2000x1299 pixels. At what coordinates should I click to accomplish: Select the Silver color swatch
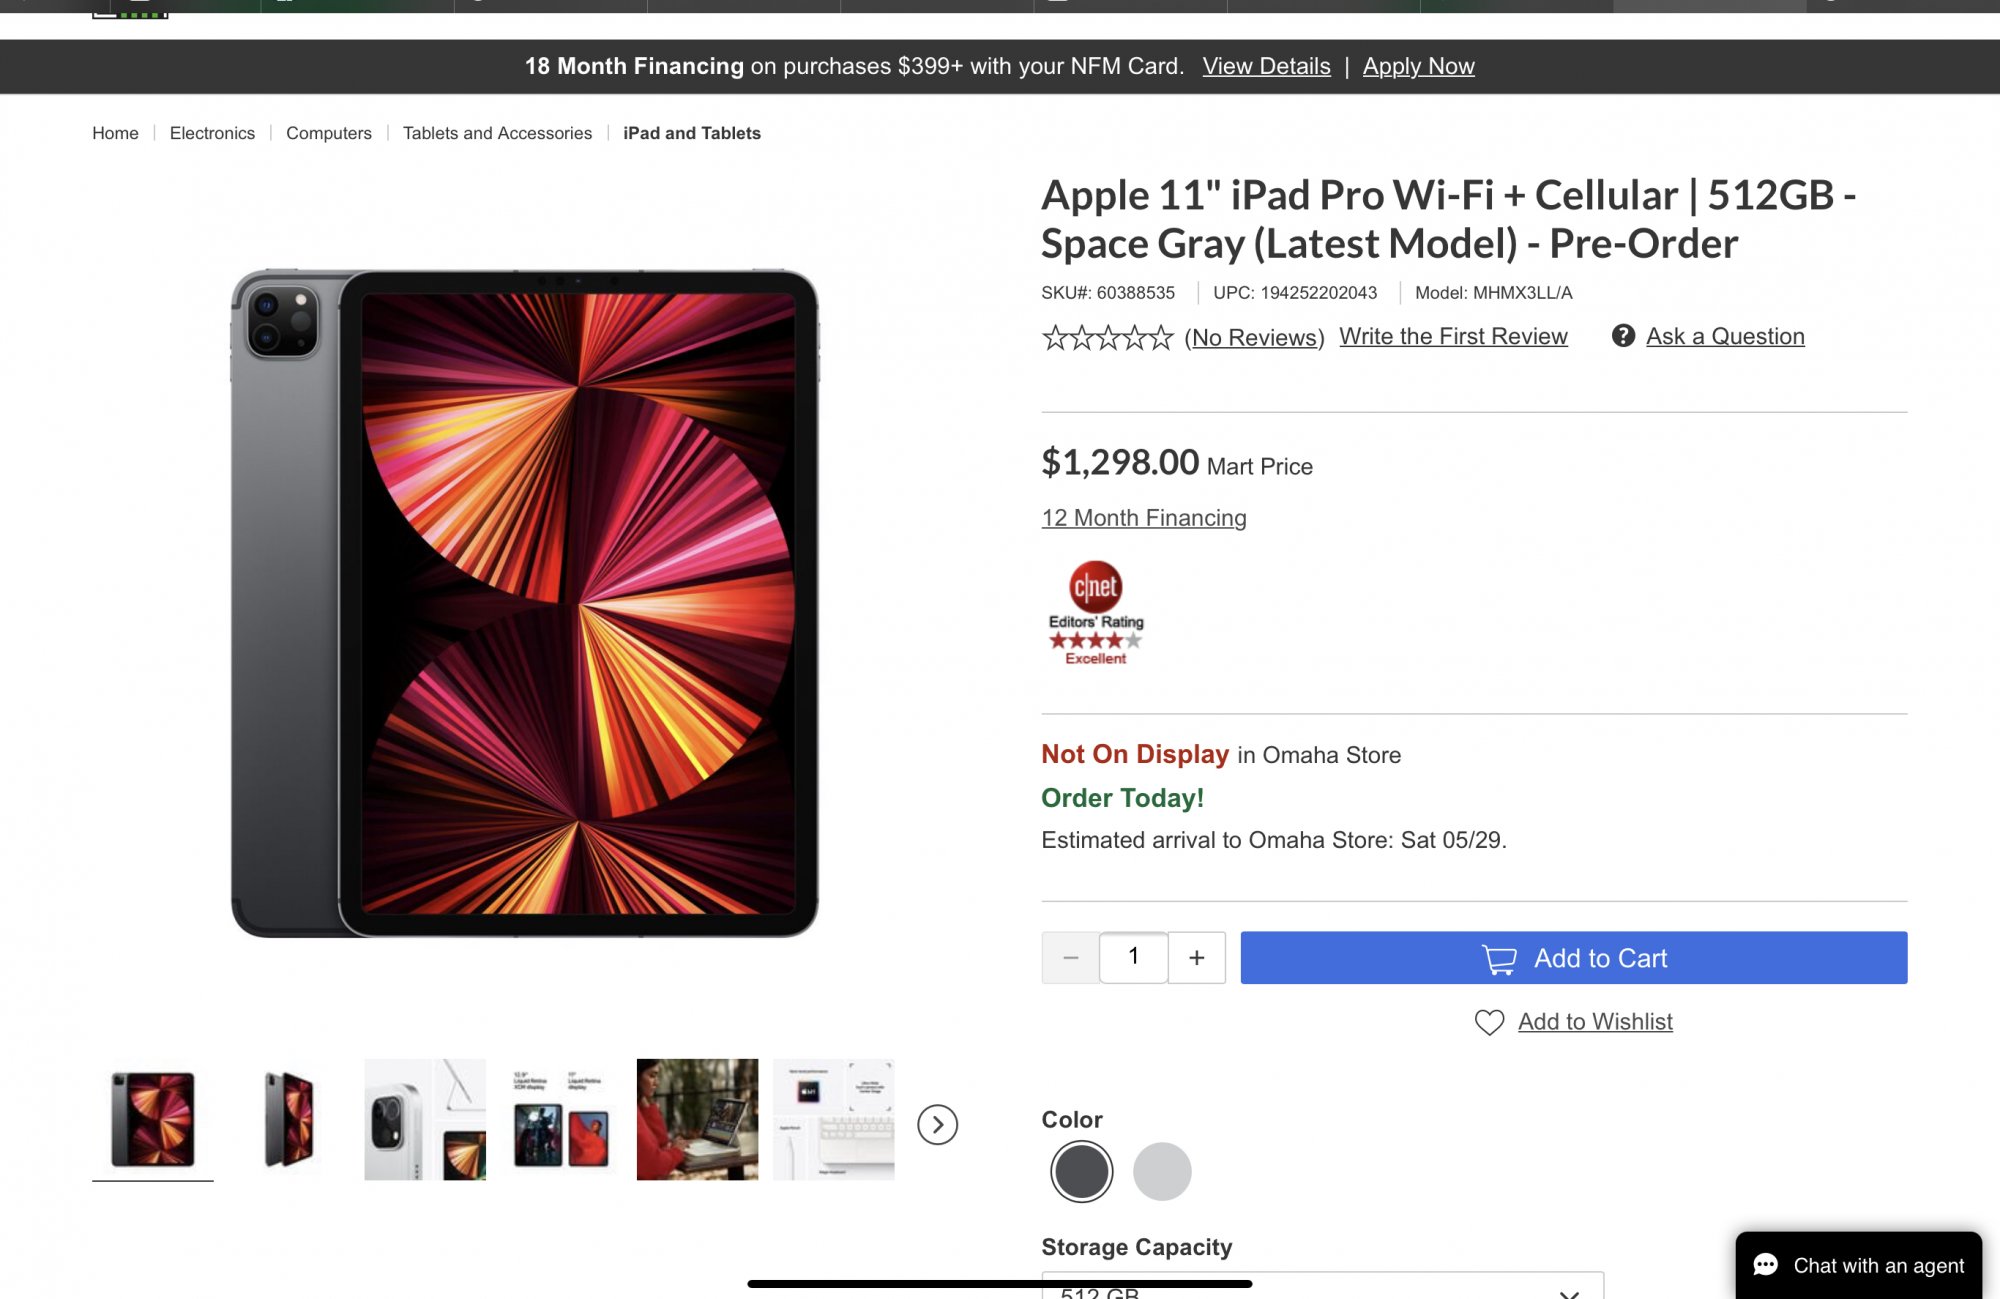click(1162, 1171)
